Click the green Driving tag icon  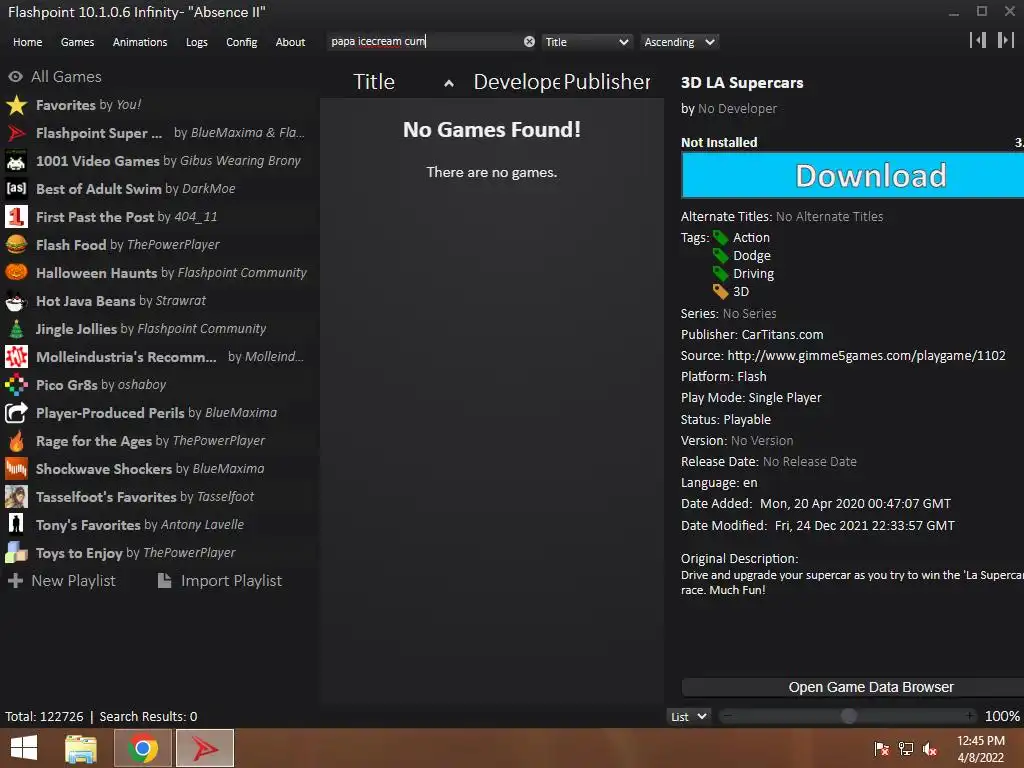(x=720, y=274)
